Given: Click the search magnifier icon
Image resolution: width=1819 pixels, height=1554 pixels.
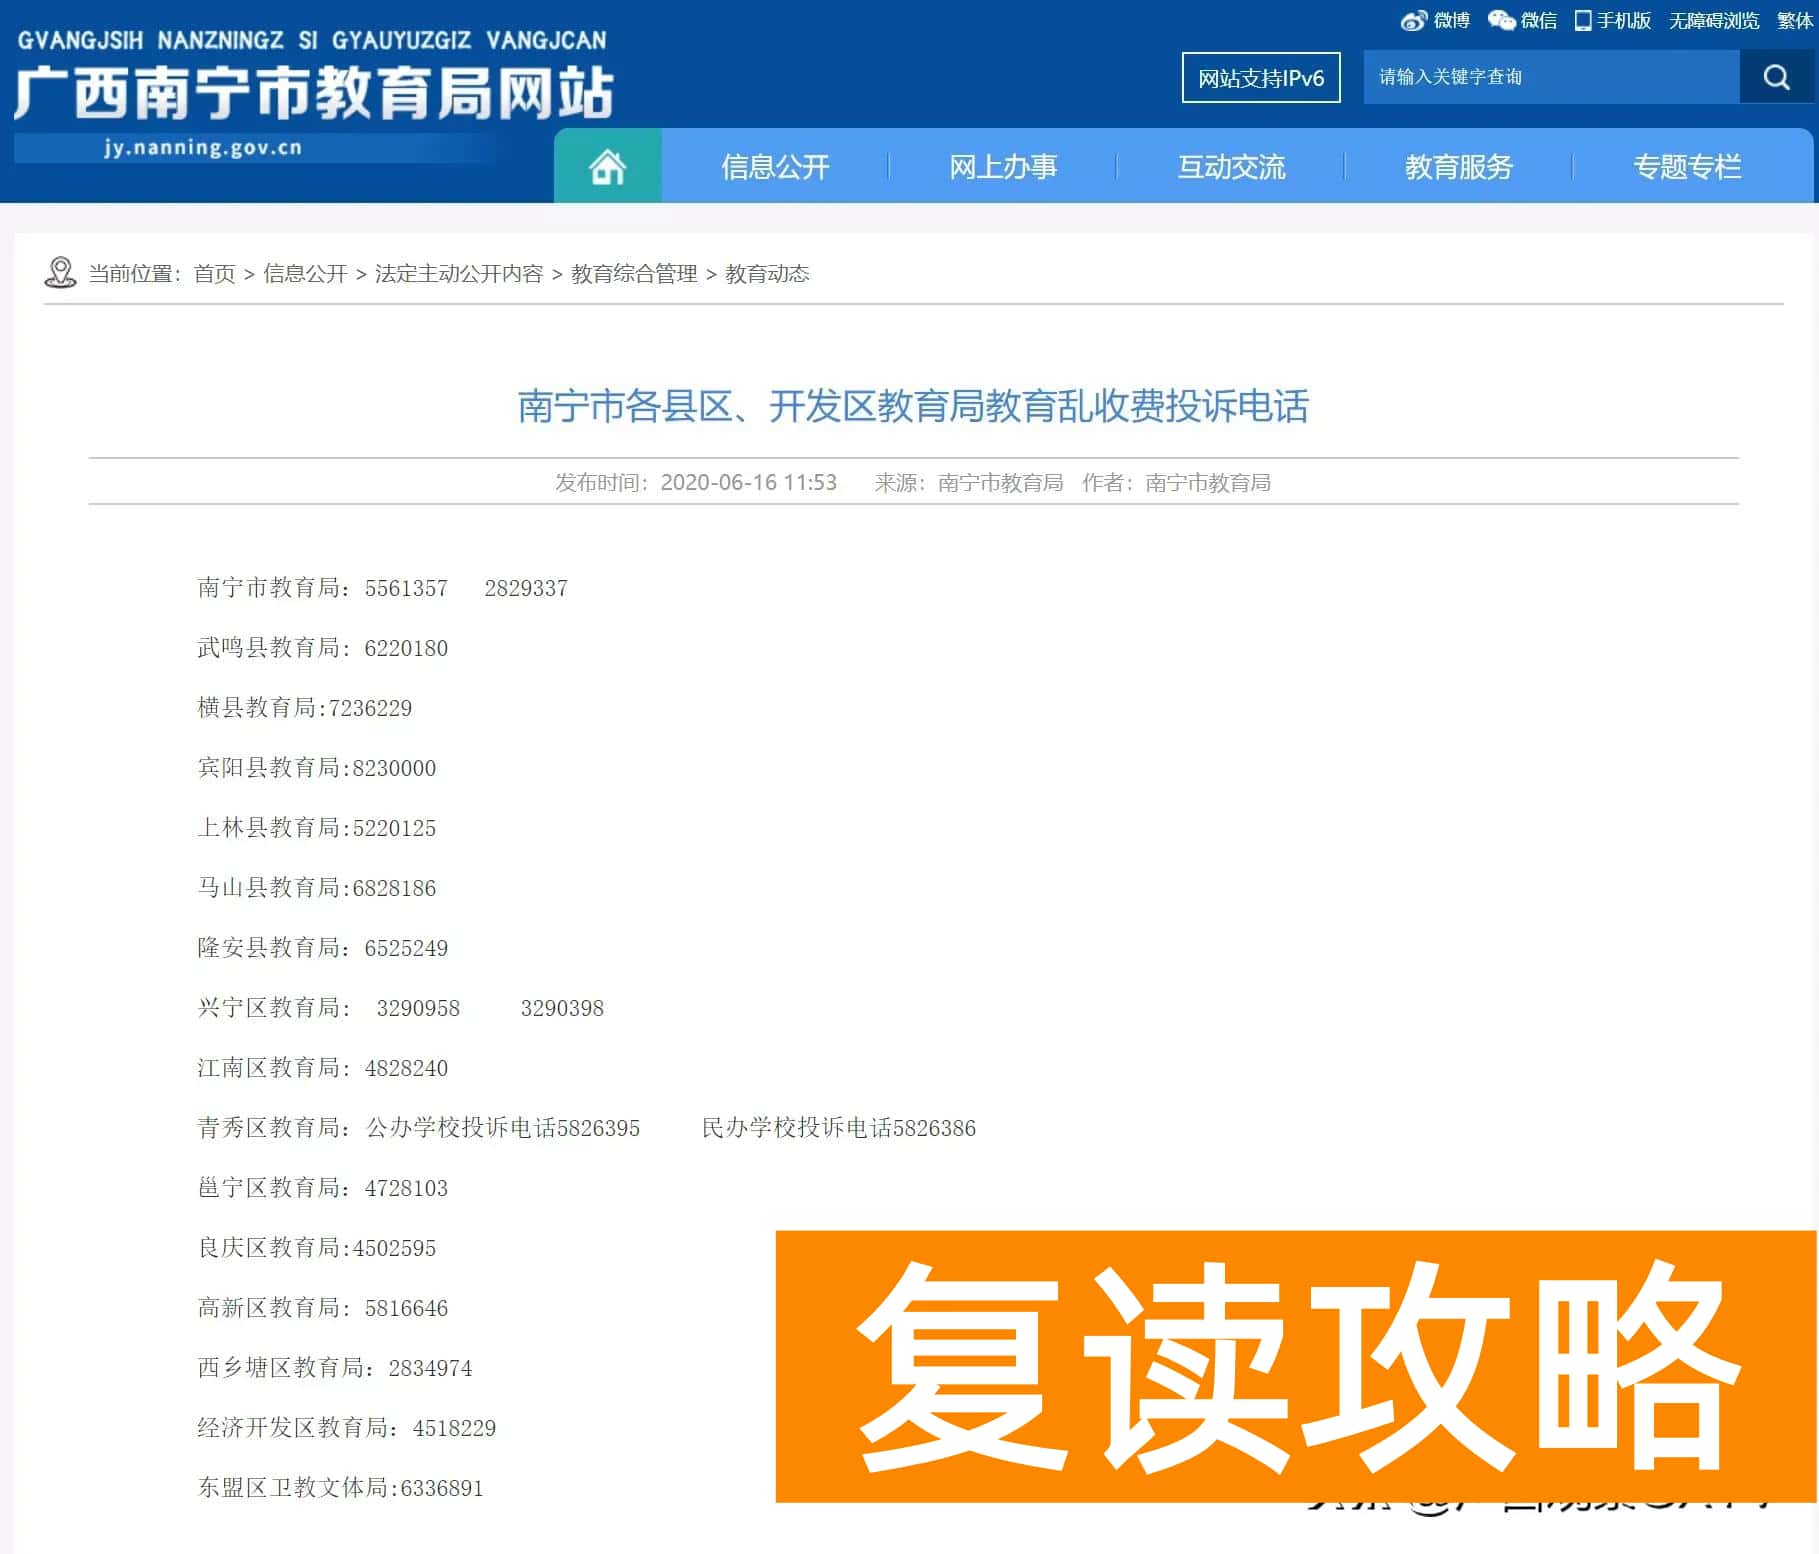Looking at the screenshot, I should tap(1775, 76).
